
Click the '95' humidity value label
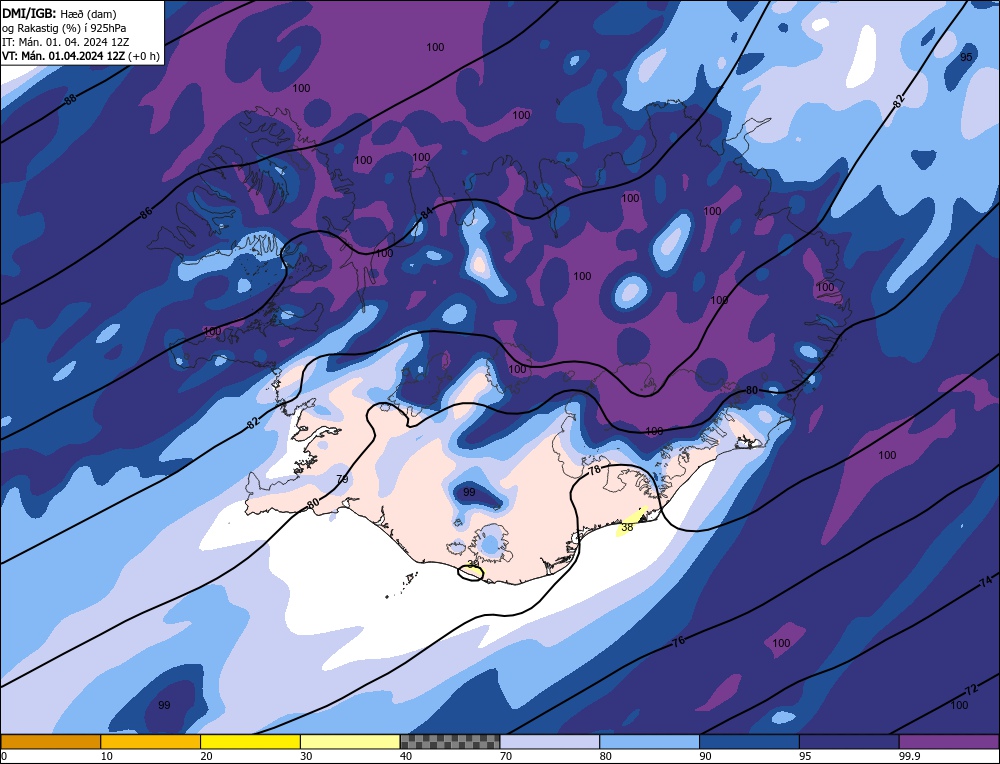coord(966,57)
